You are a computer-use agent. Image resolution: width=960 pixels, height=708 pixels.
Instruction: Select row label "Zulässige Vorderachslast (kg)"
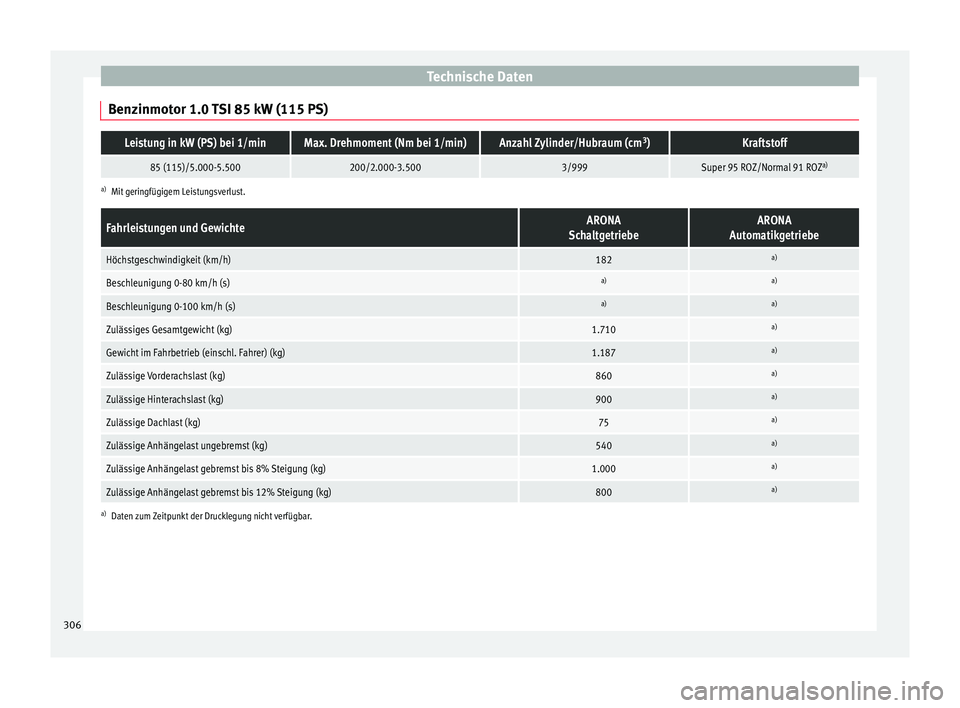165,376
